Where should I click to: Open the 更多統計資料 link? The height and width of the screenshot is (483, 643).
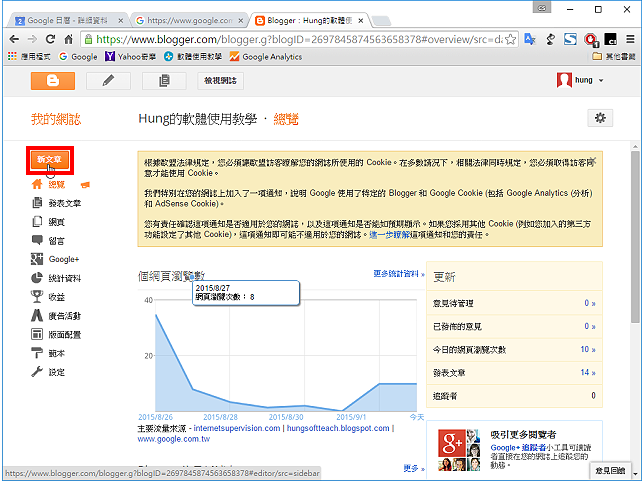(x=399, y=273)
